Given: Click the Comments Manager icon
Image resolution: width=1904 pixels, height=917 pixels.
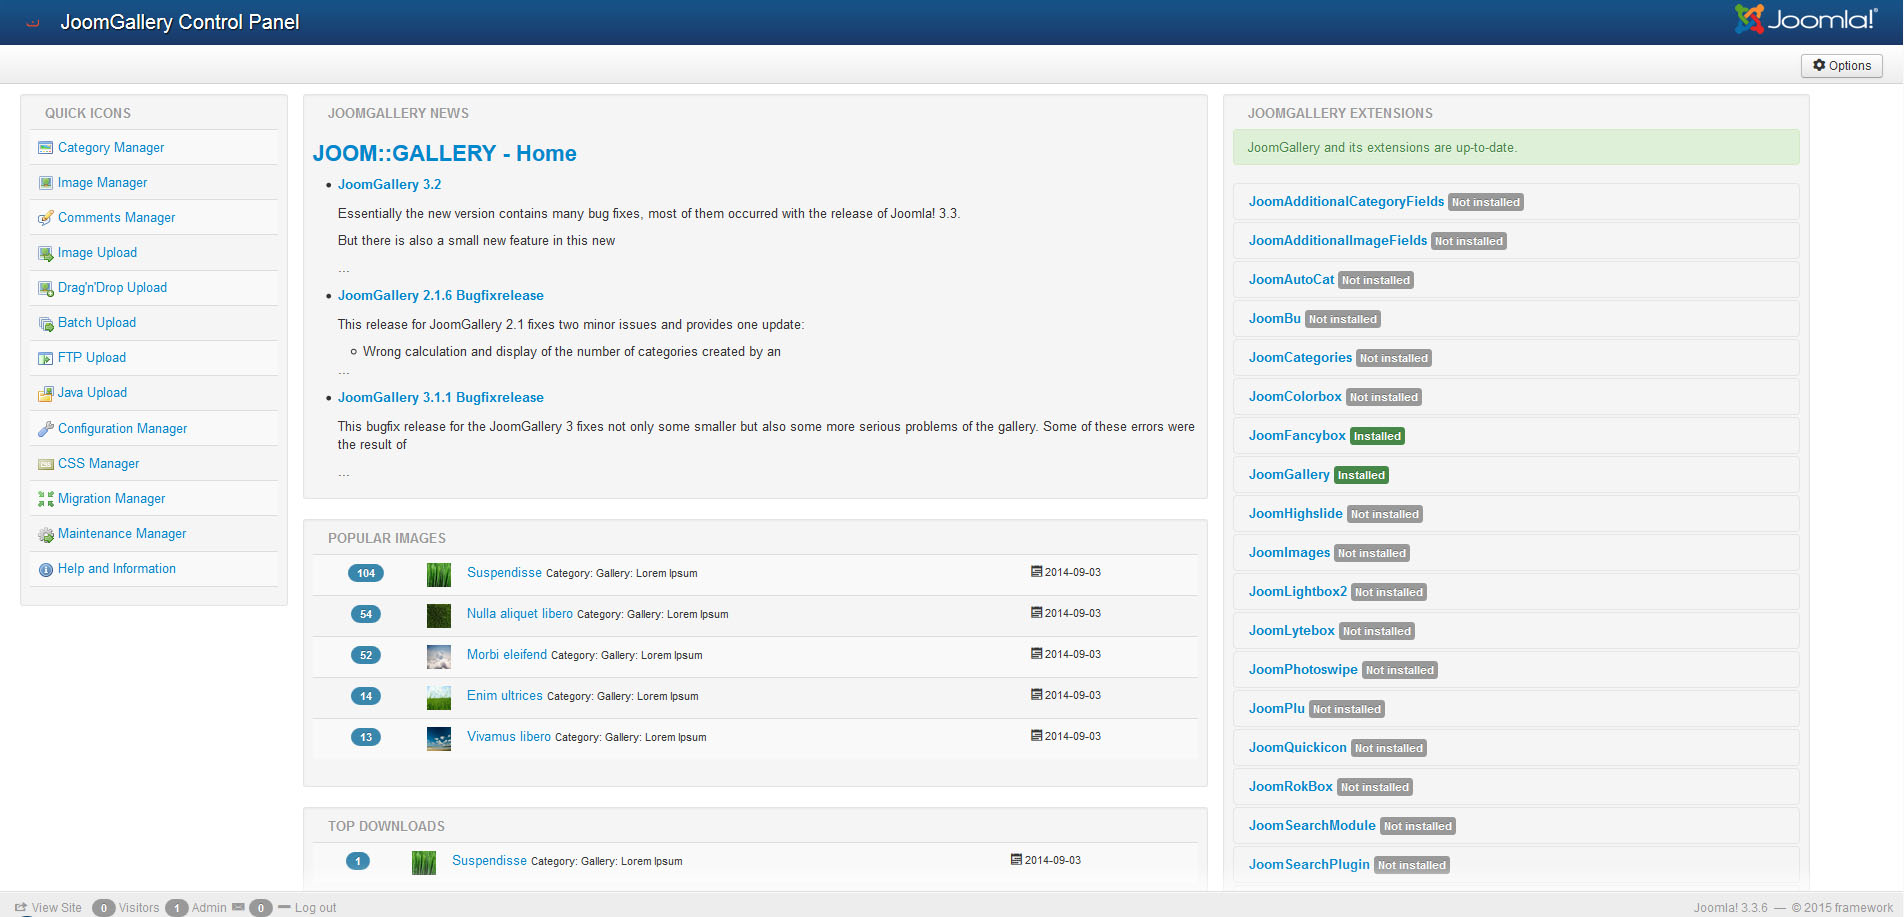Looking at the screenshot, I should click(x=45, y=218).
